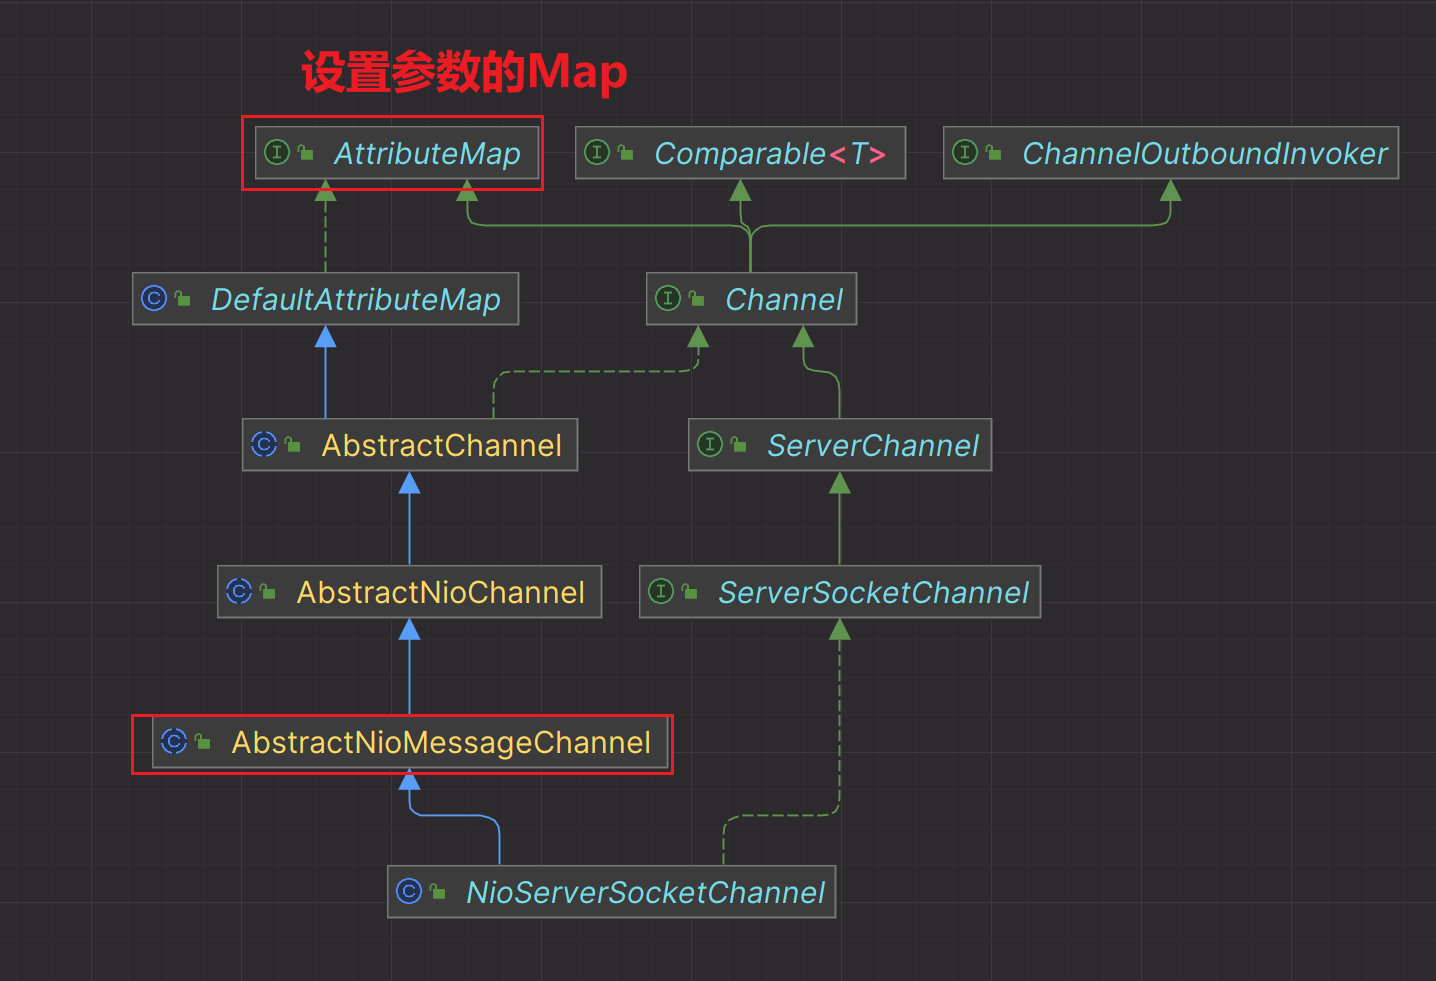Click the class icon of AbstractChannel

coord(264,445)
